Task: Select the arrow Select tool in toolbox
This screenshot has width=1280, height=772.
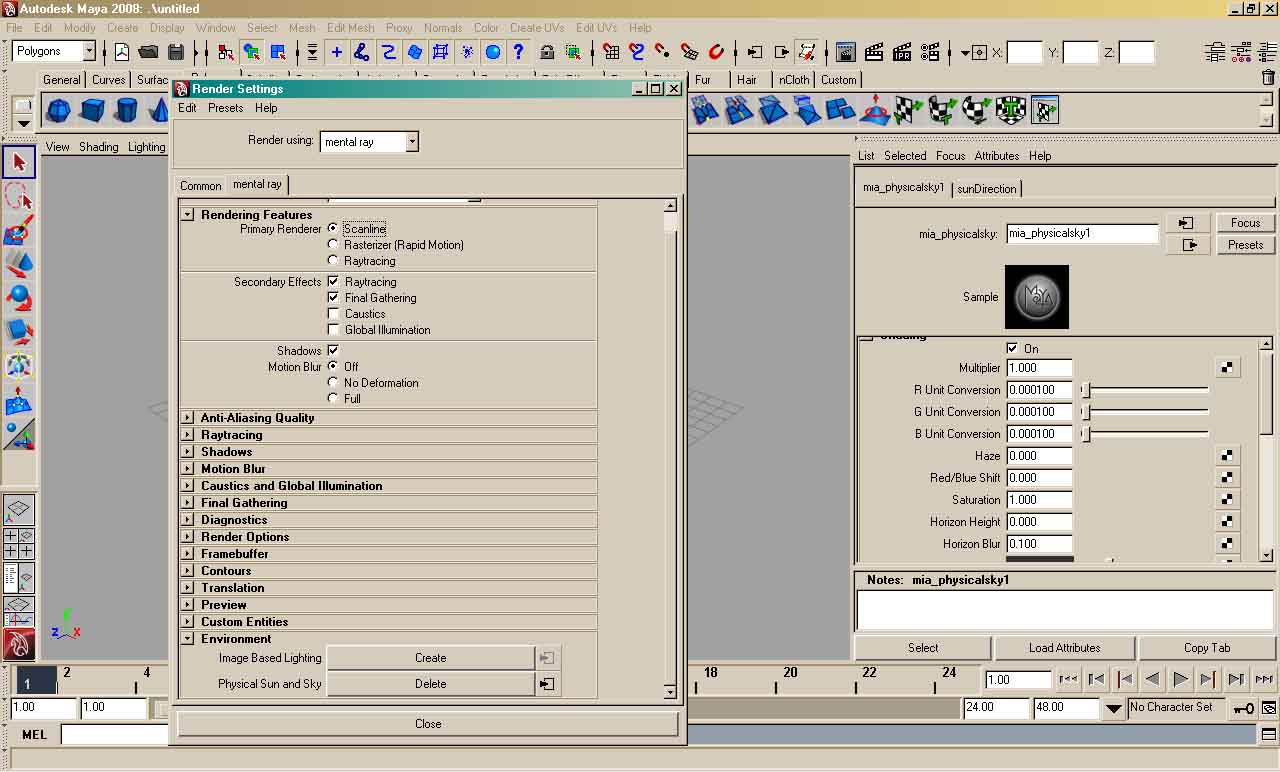Action: [19, 162]
